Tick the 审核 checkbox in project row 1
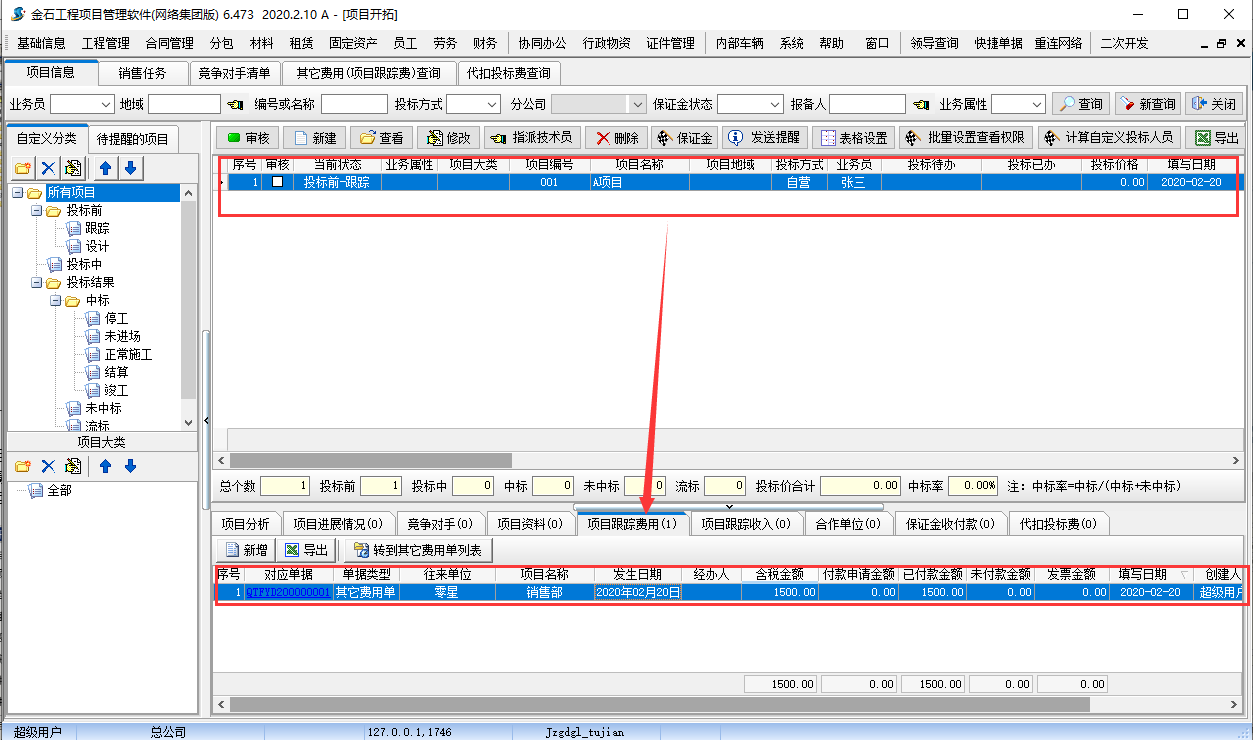Image resolution: width=1253 pixels, height=740 pixels. click(277, 182)
